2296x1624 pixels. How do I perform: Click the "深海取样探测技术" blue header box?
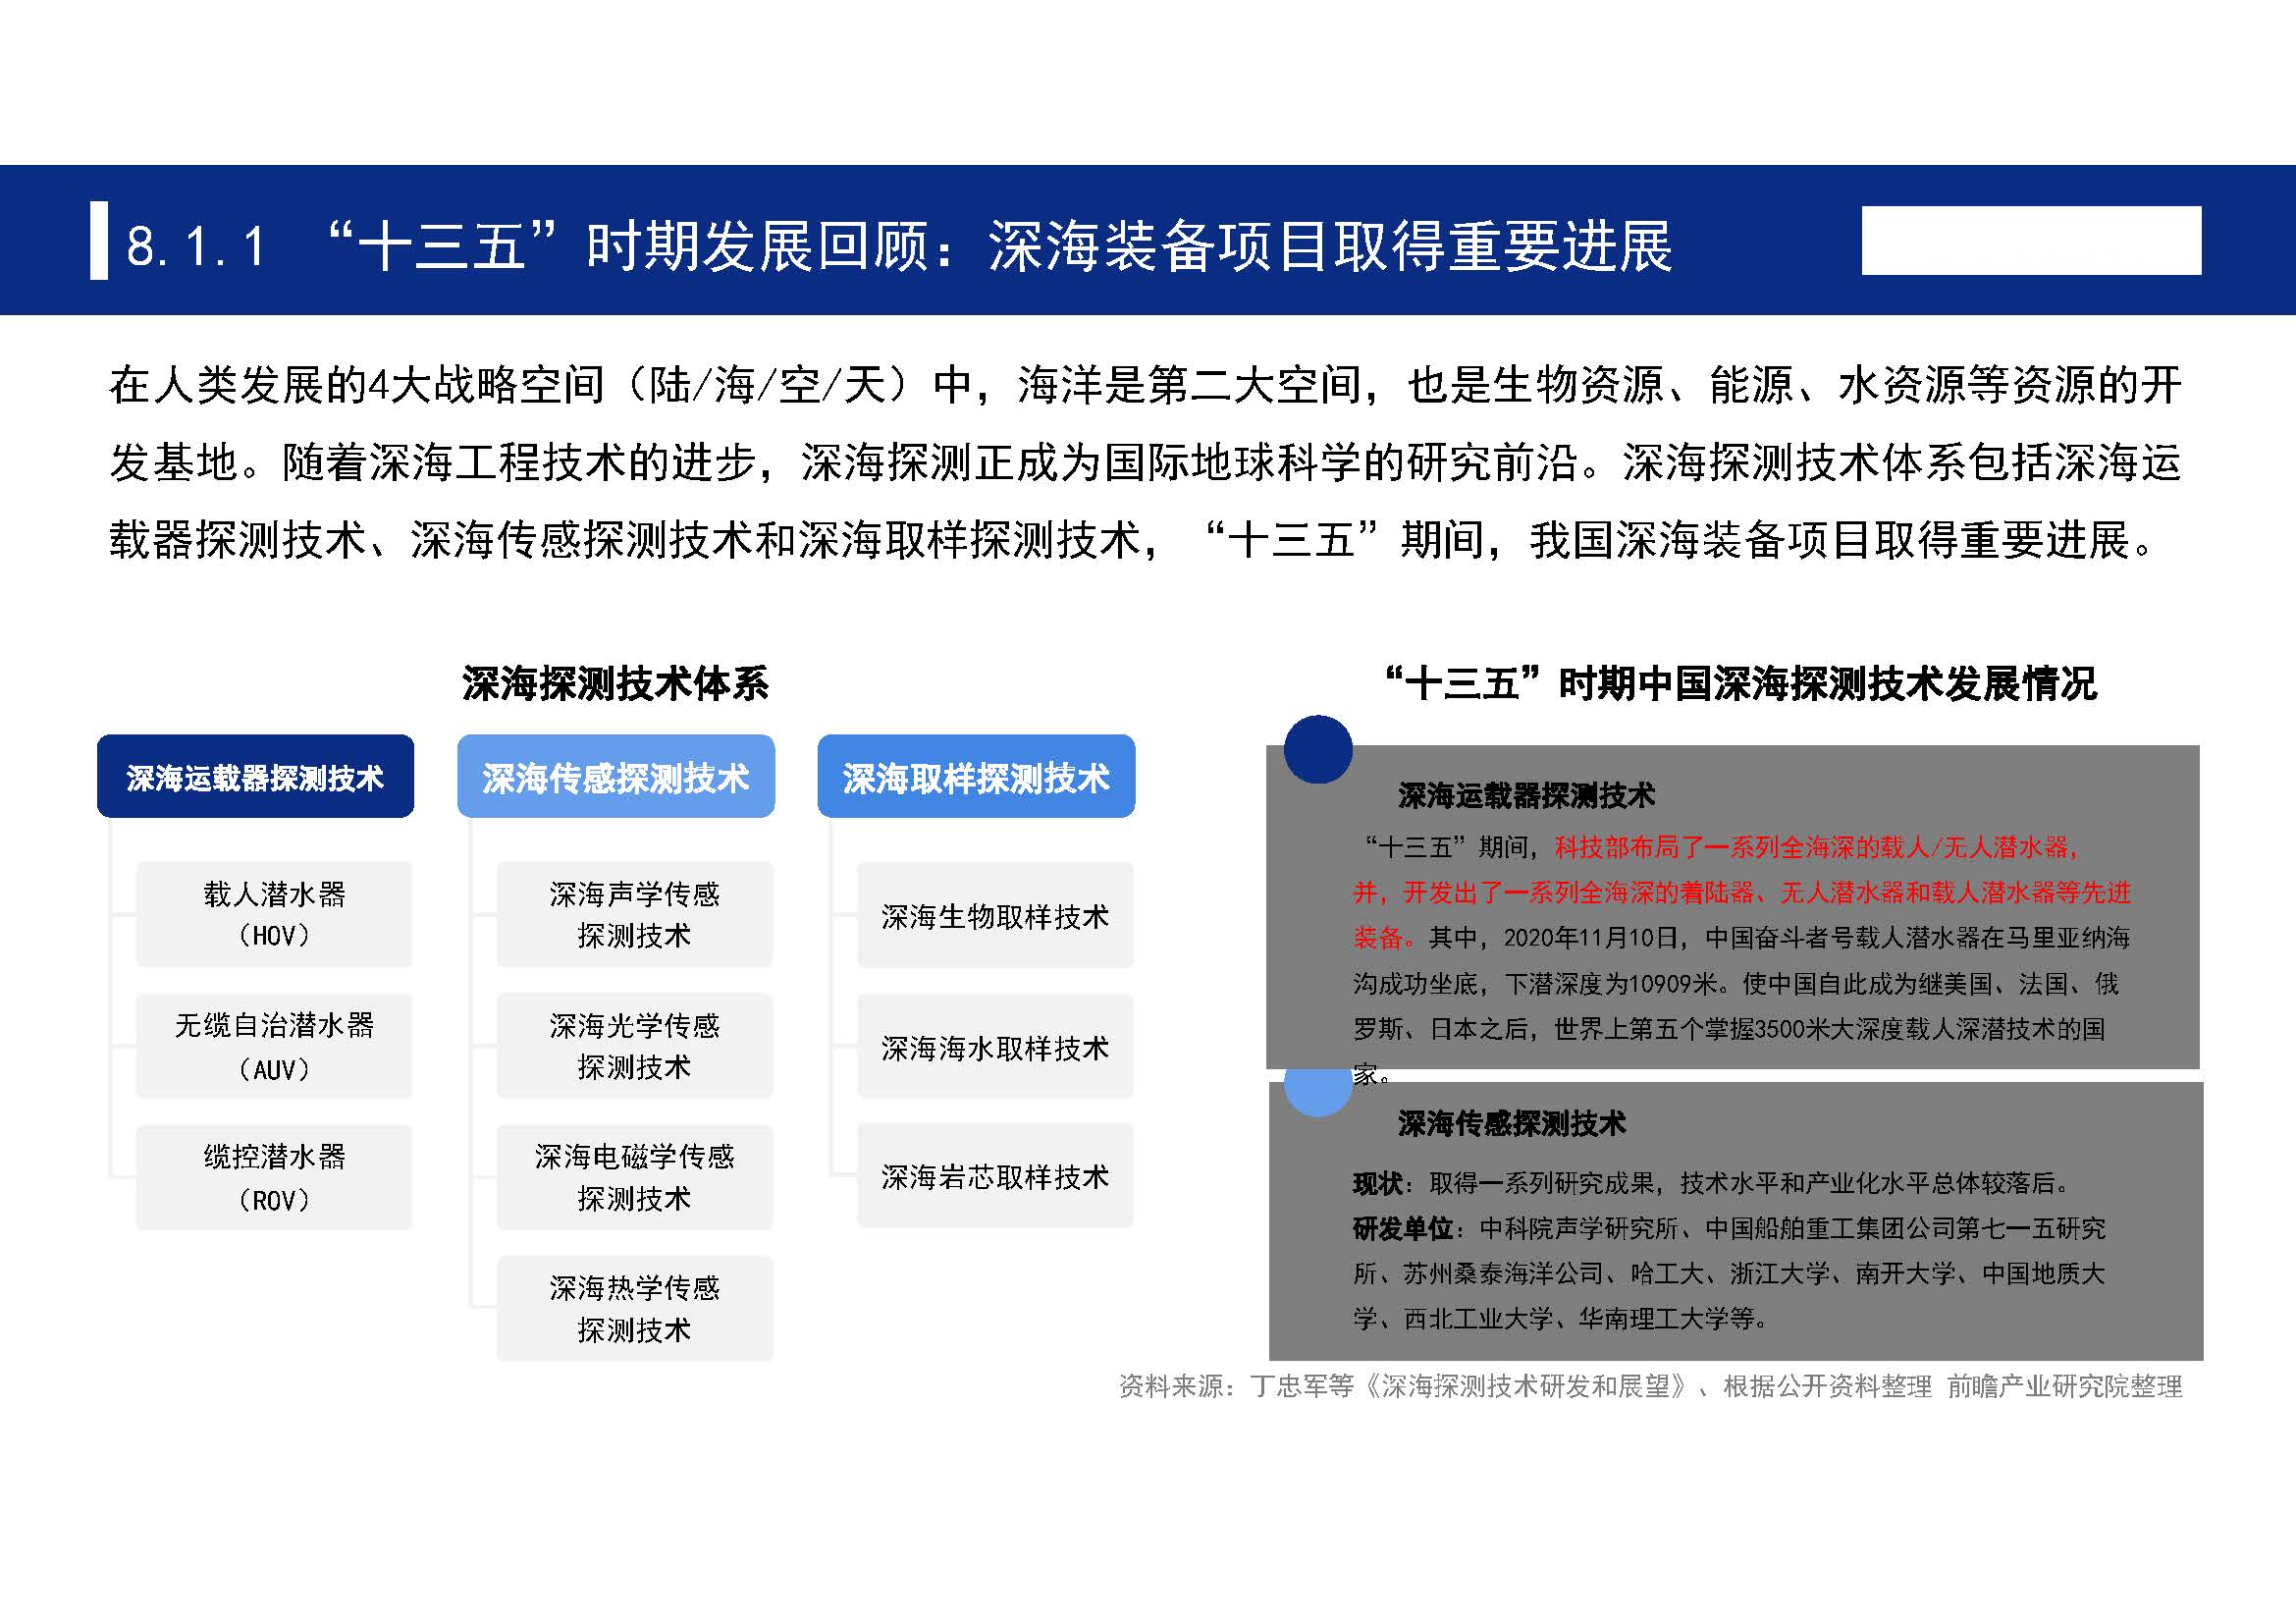pyautogui.click(x=976, y=776)
